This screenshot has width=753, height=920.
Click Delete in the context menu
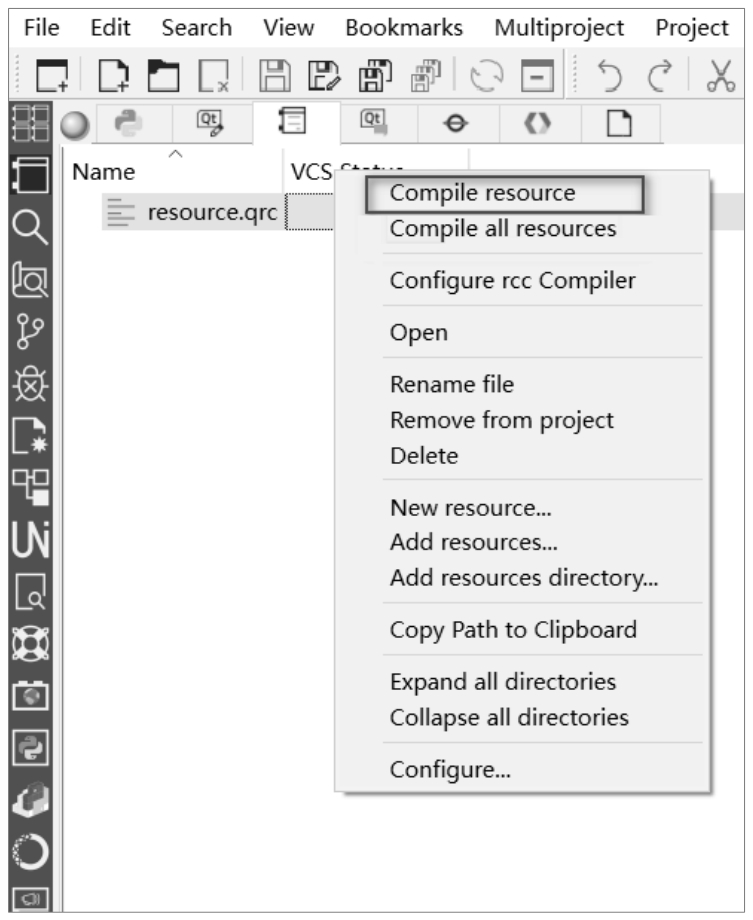click(x=424, y=456)
